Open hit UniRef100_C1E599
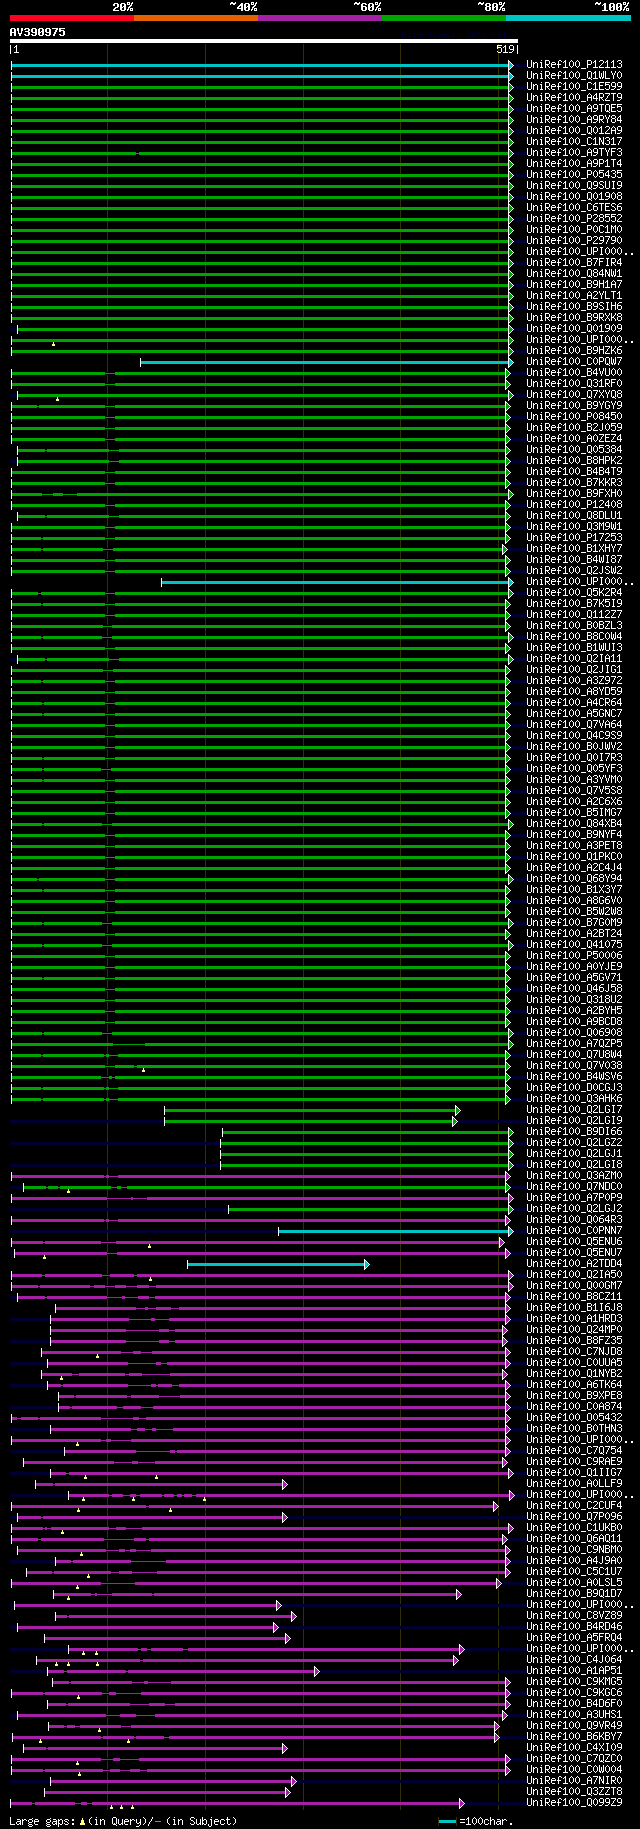The height and width of the screenshot is (1829, 640). click(x=574, y=87)
